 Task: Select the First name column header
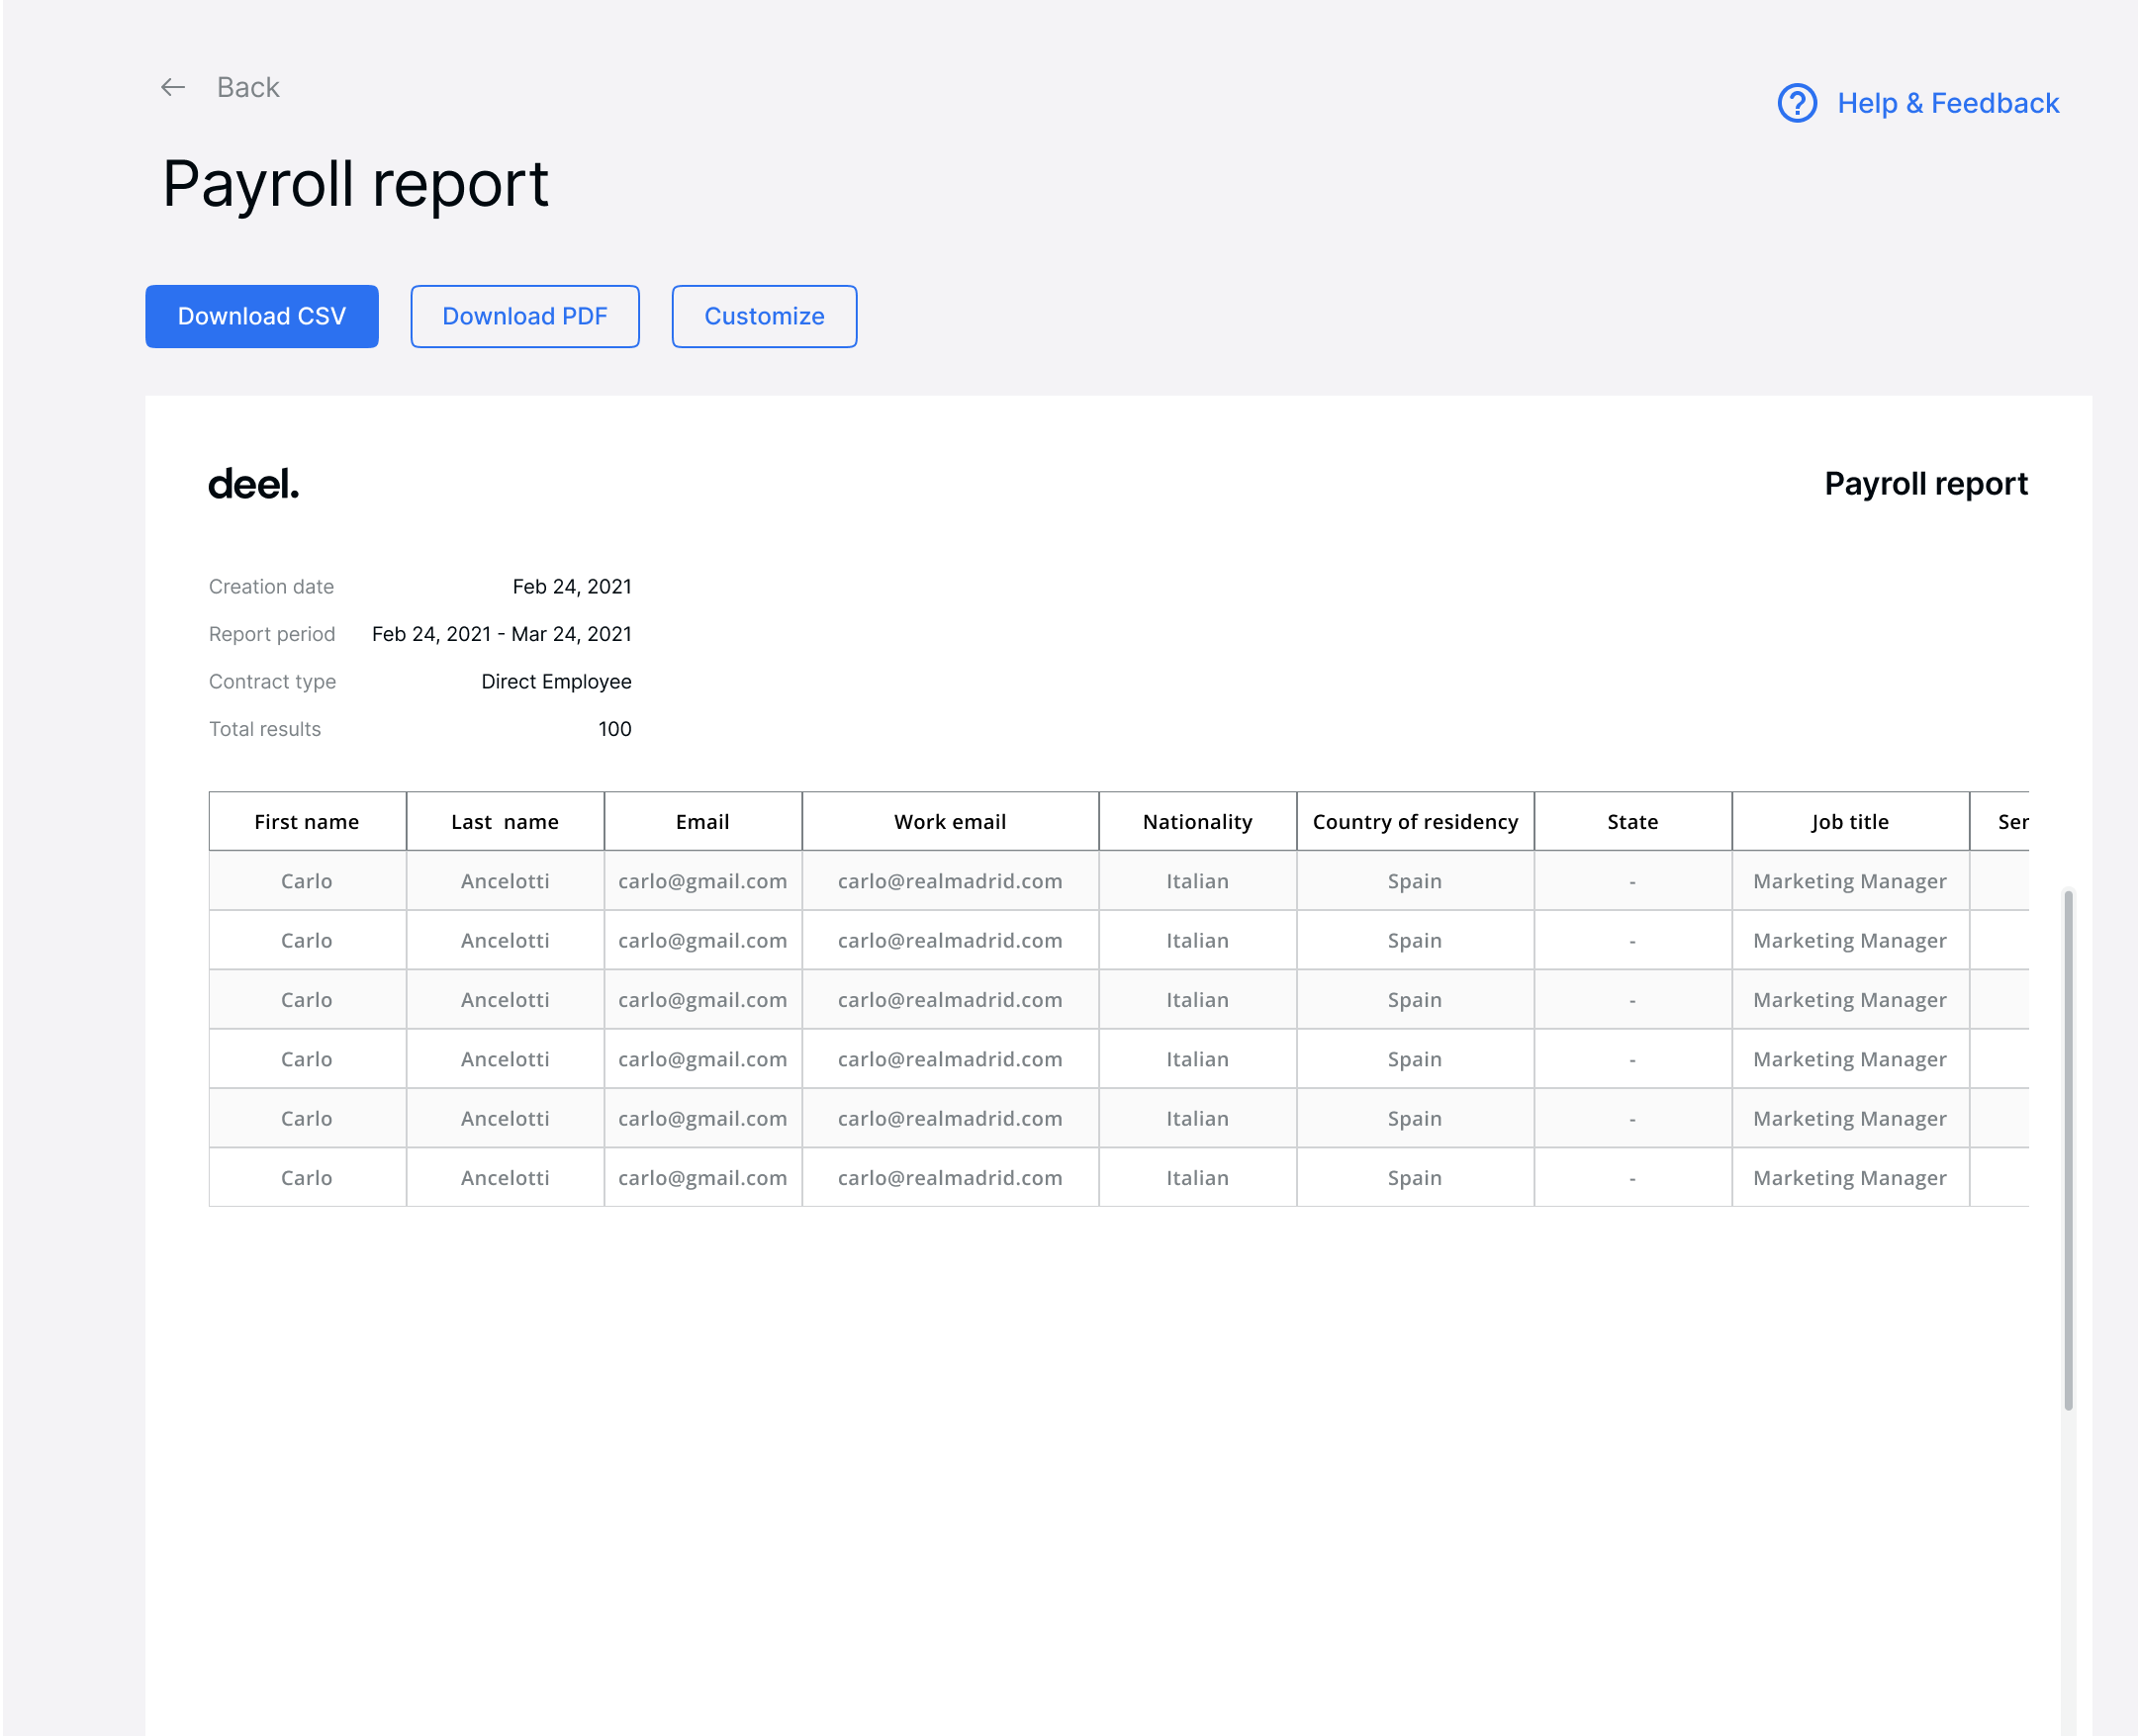pos(306,822)
